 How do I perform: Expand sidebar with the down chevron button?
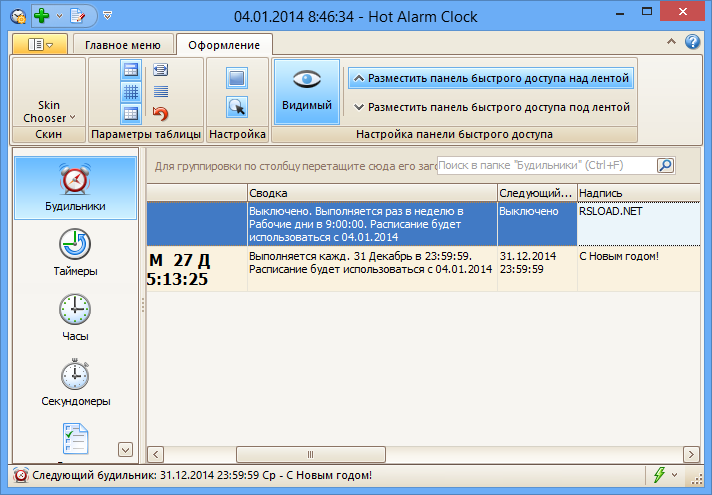click(x=125, y=449)
